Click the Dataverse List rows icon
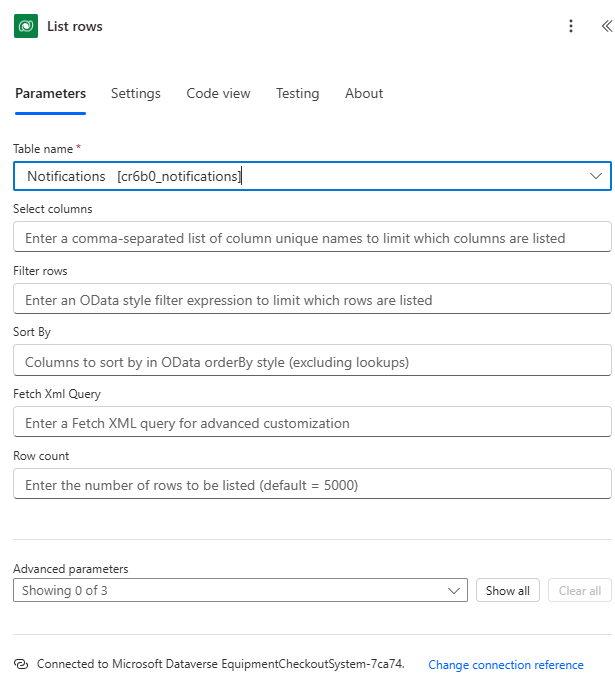 pos(26,26)
